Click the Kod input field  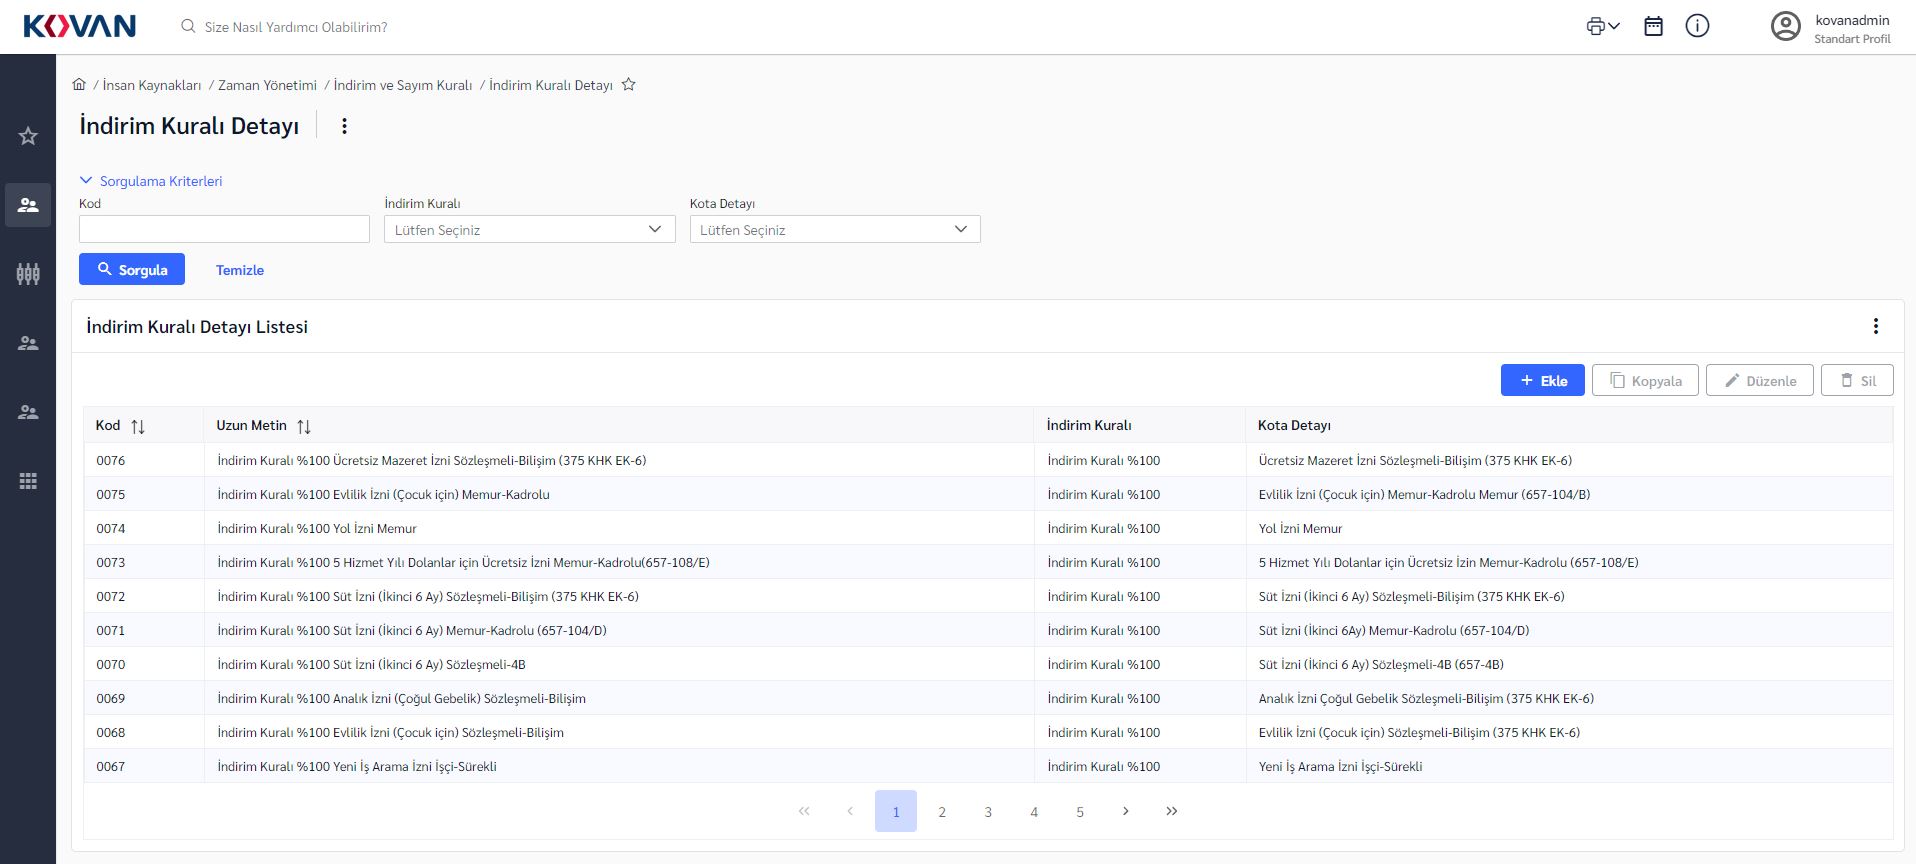(224, 229)
